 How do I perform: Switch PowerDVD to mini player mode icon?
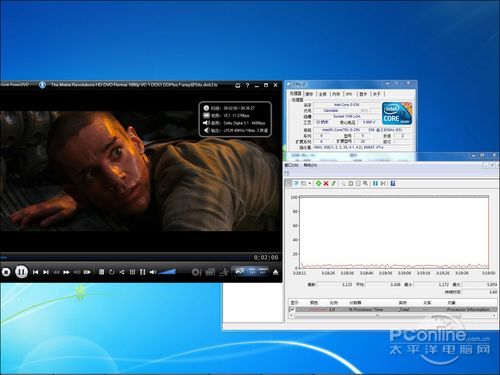[x=238, y=85]
